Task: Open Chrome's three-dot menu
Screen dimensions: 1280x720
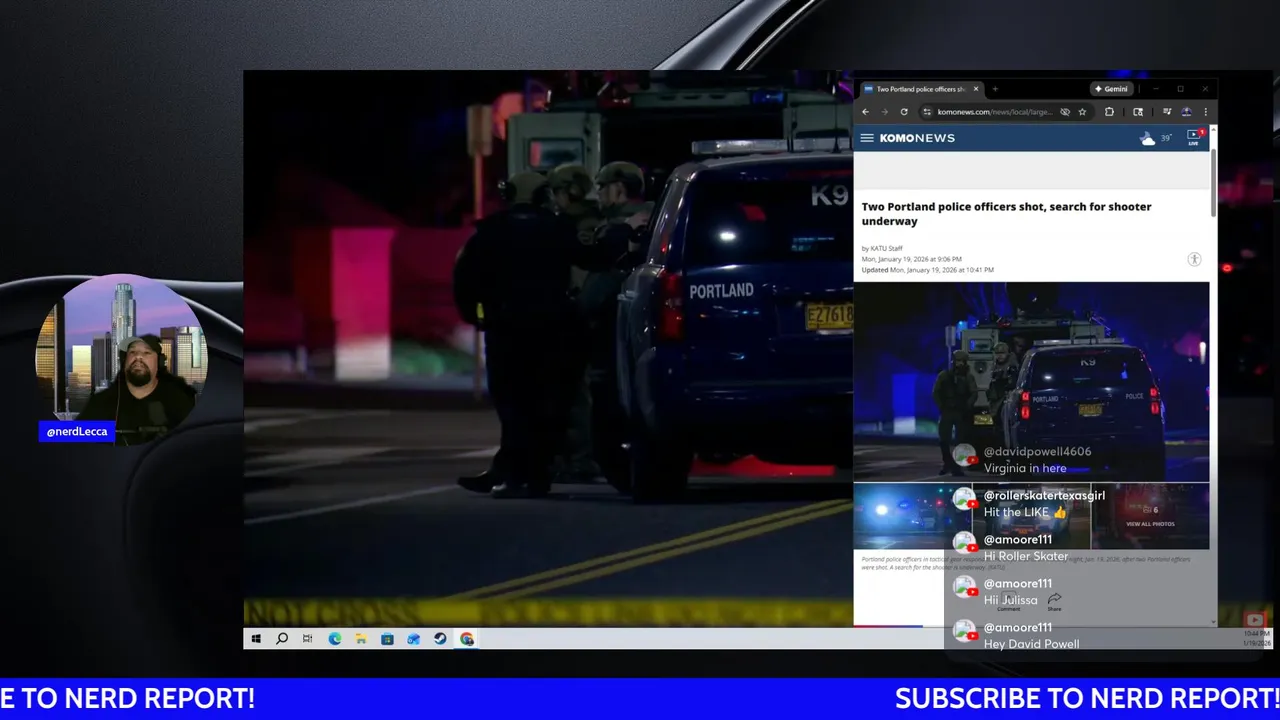Action: point(1205,112)
